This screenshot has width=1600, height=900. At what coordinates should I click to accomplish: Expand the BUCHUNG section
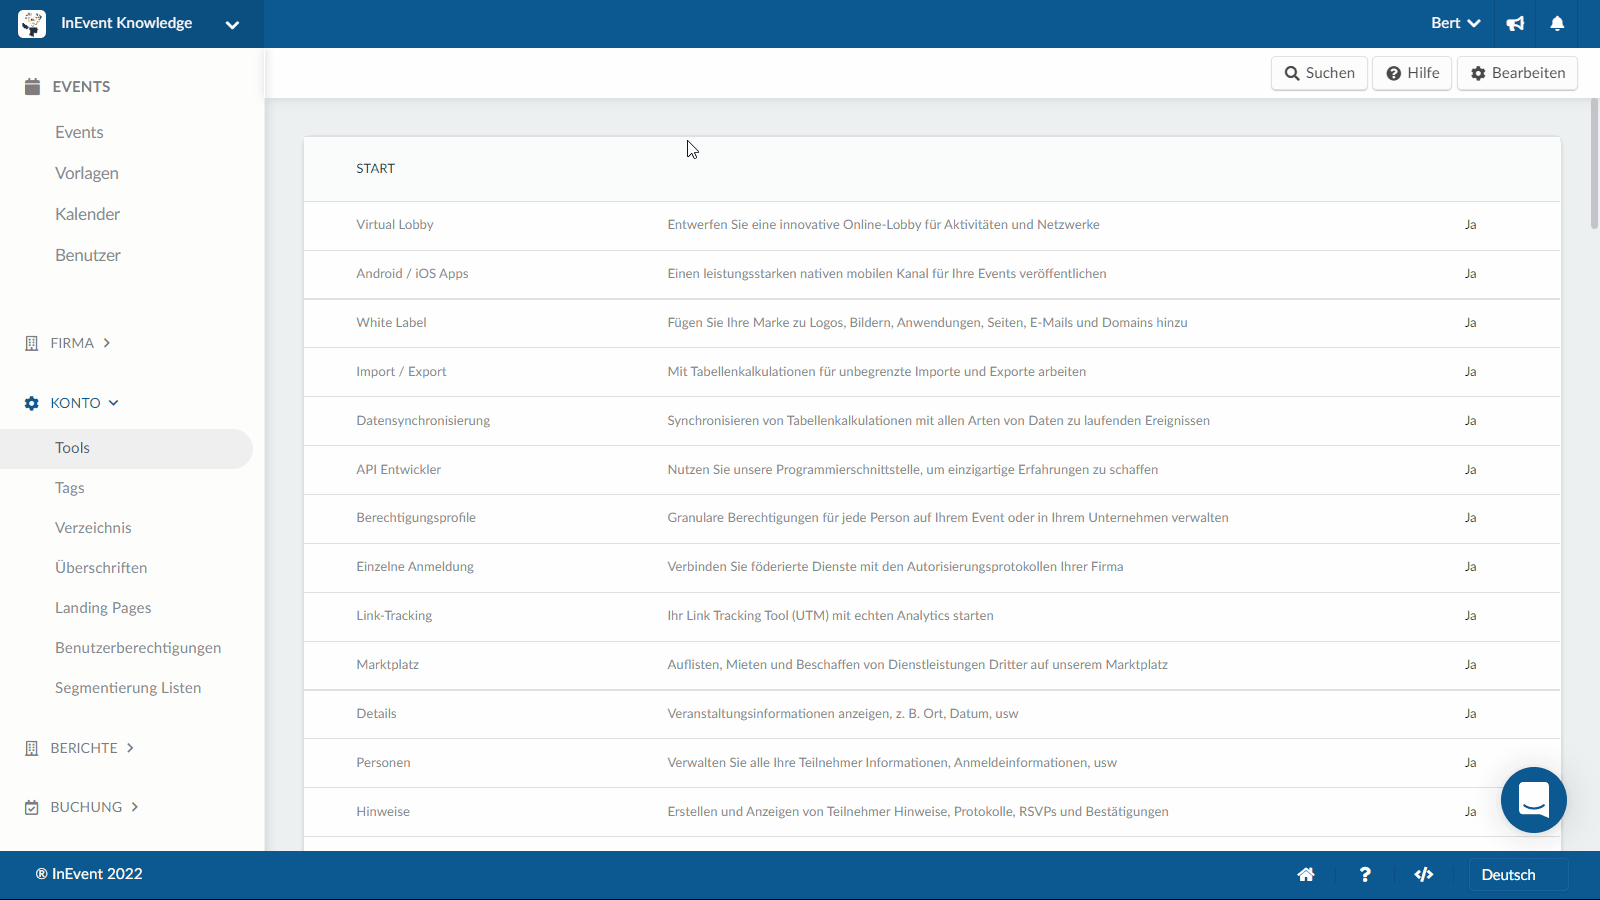pyautogui.click(x=94, y=807)
